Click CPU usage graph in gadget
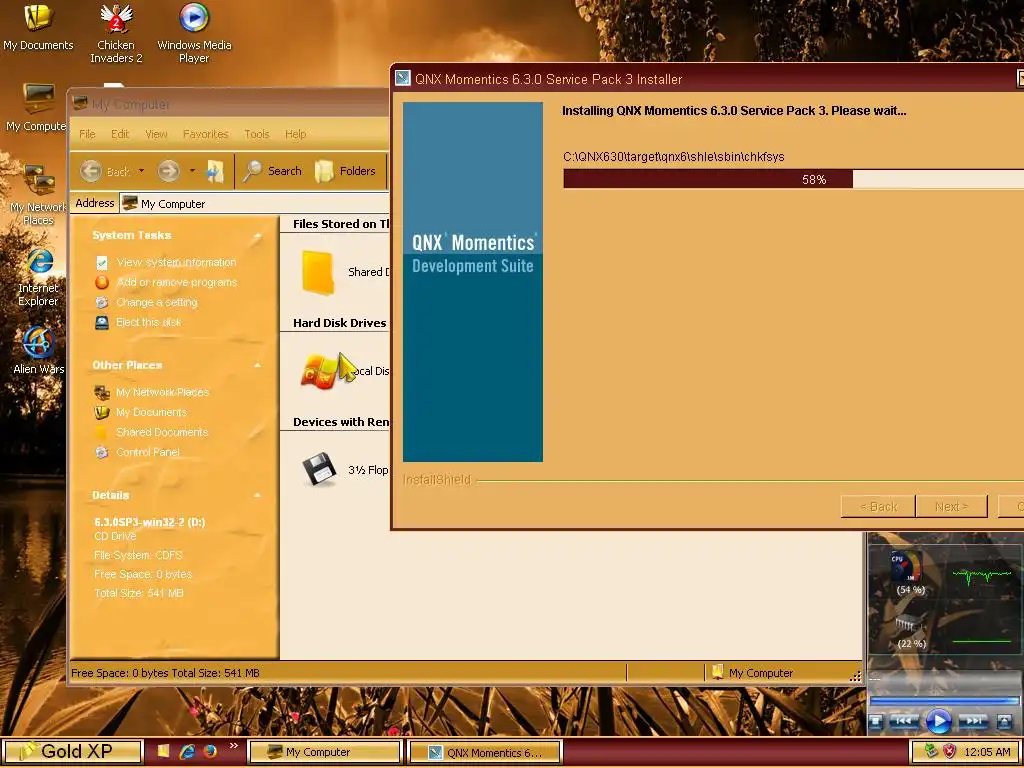1024x768 pixels. click(x=982, y=575)
